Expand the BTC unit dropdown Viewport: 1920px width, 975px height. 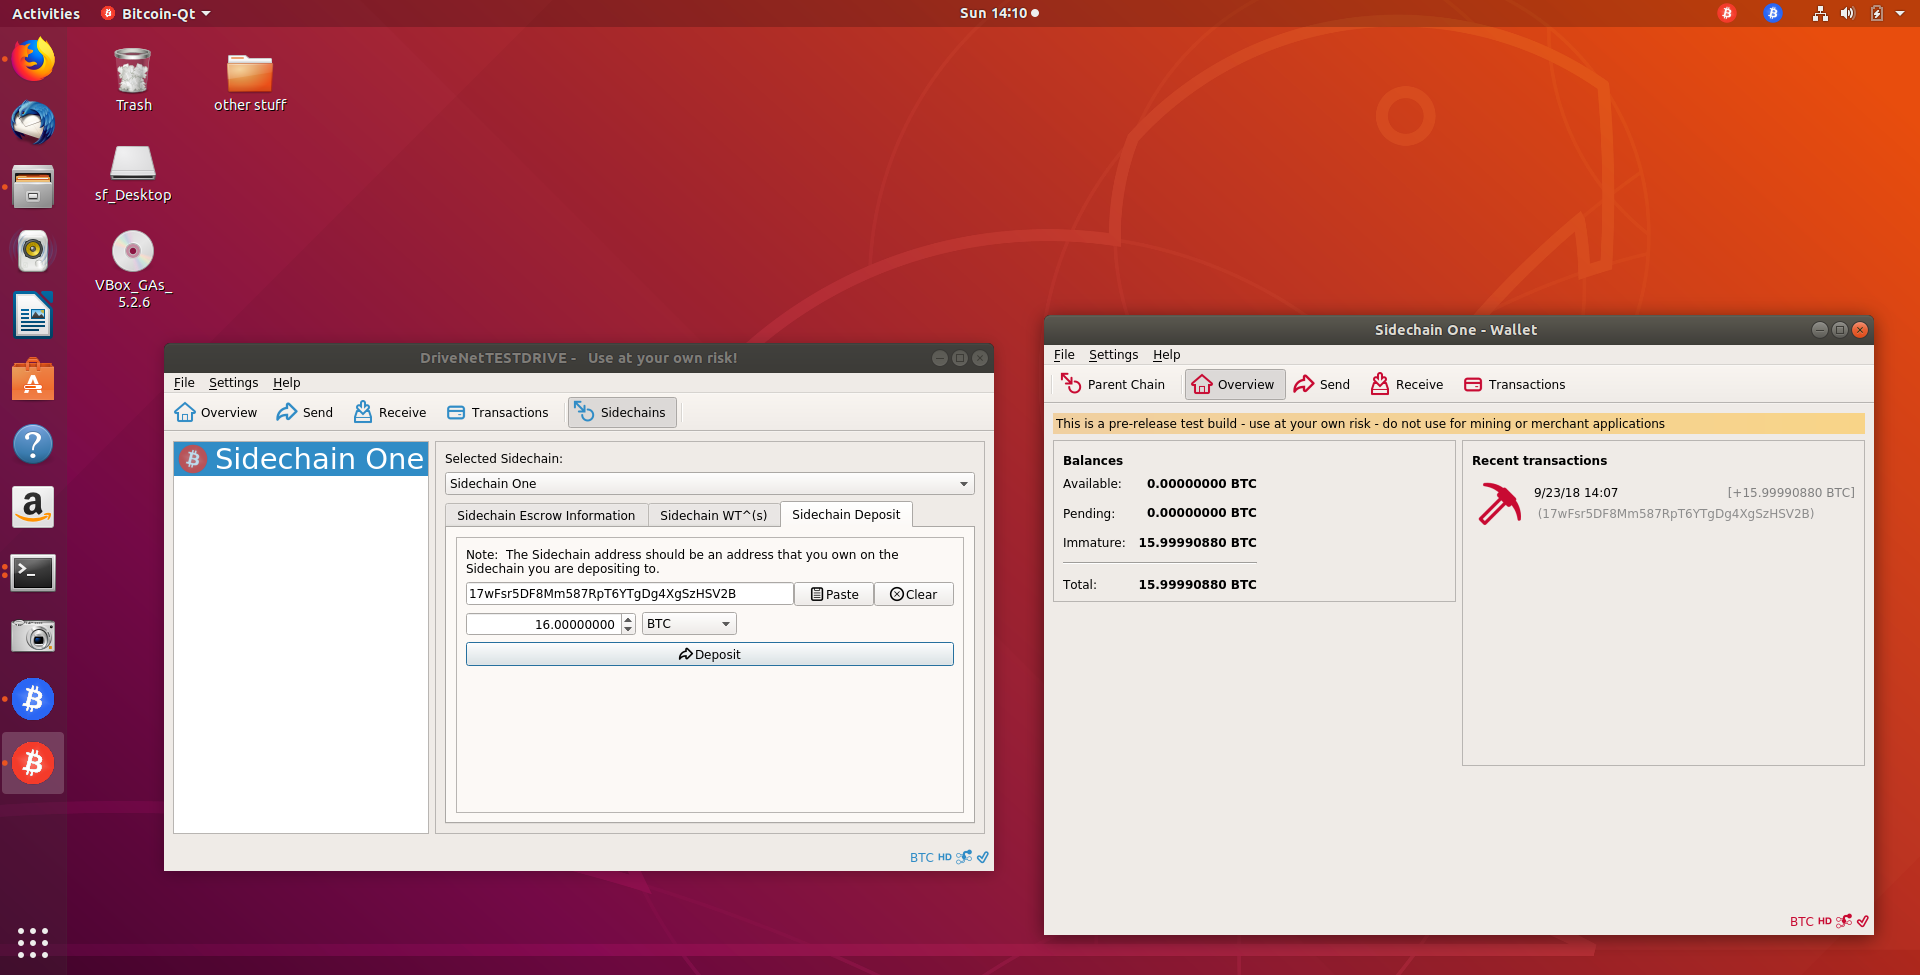click(x=689, y=624)
